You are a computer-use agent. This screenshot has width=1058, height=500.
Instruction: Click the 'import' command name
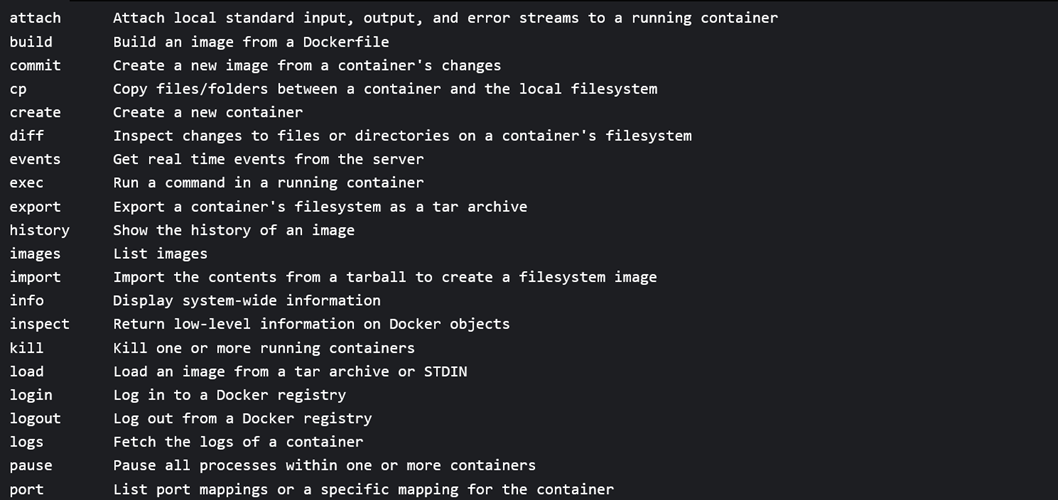pyautogui.click(x=35, y=277)
